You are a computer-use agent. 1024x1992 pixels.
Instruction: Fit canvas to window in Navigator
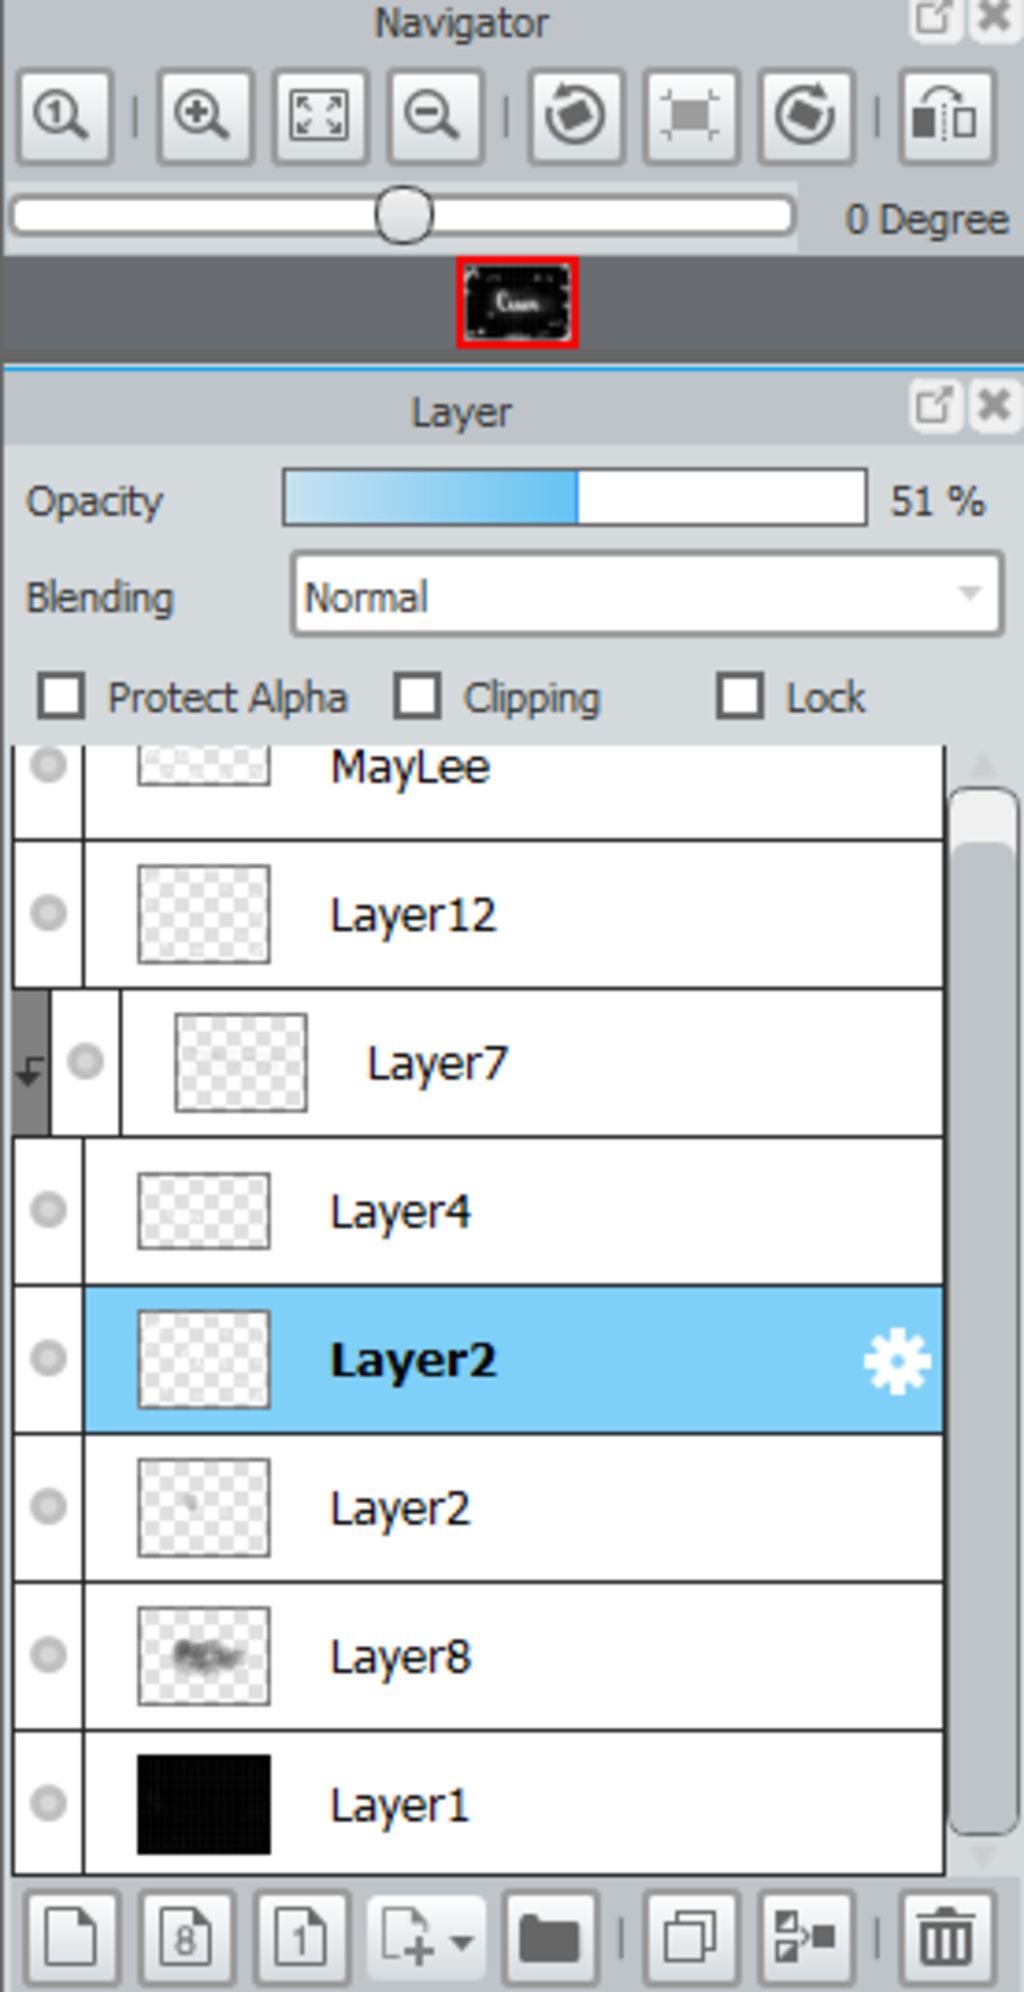319,116
